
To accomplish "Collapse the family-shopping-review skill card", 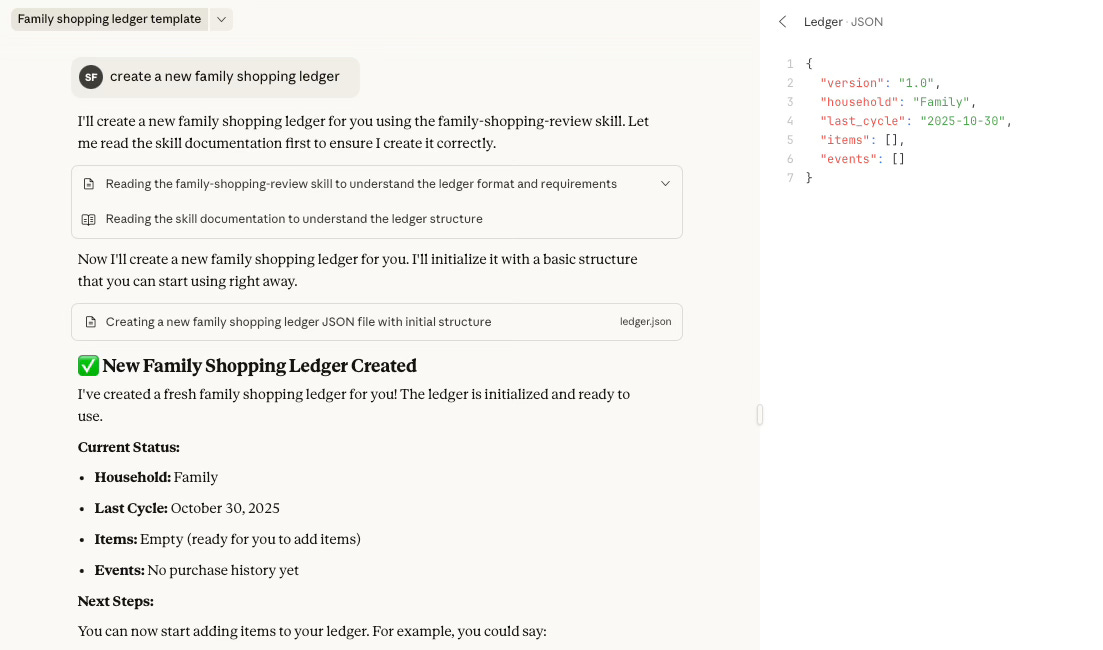I will click(x=665, y=183).
